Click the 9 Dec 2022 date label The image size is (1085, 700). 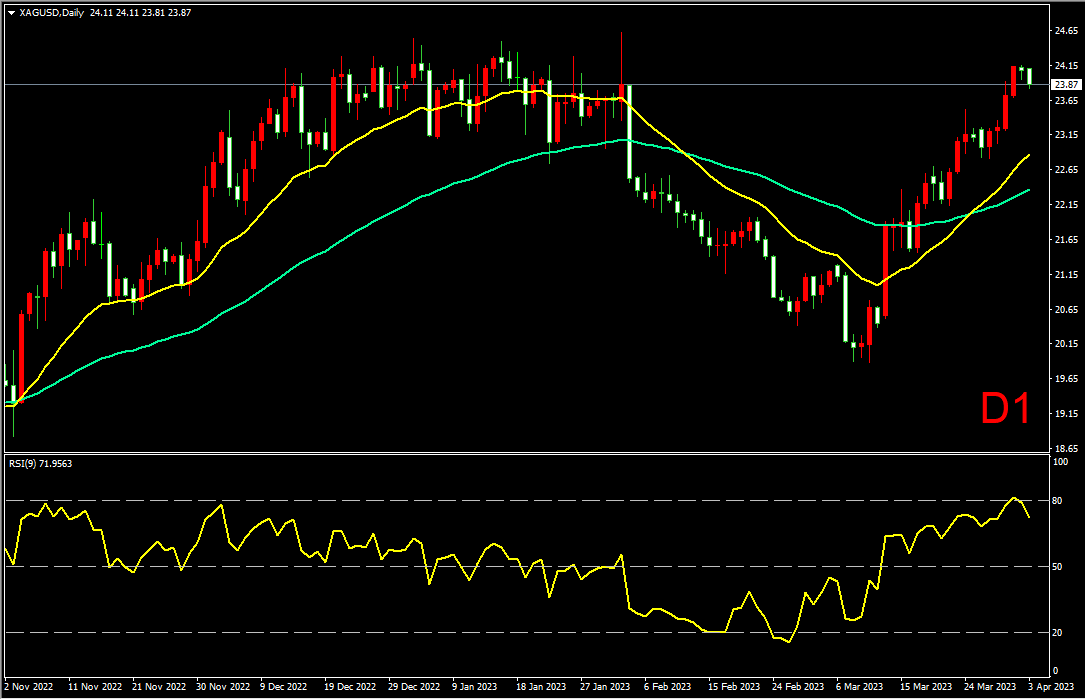(x=284, y=686)
